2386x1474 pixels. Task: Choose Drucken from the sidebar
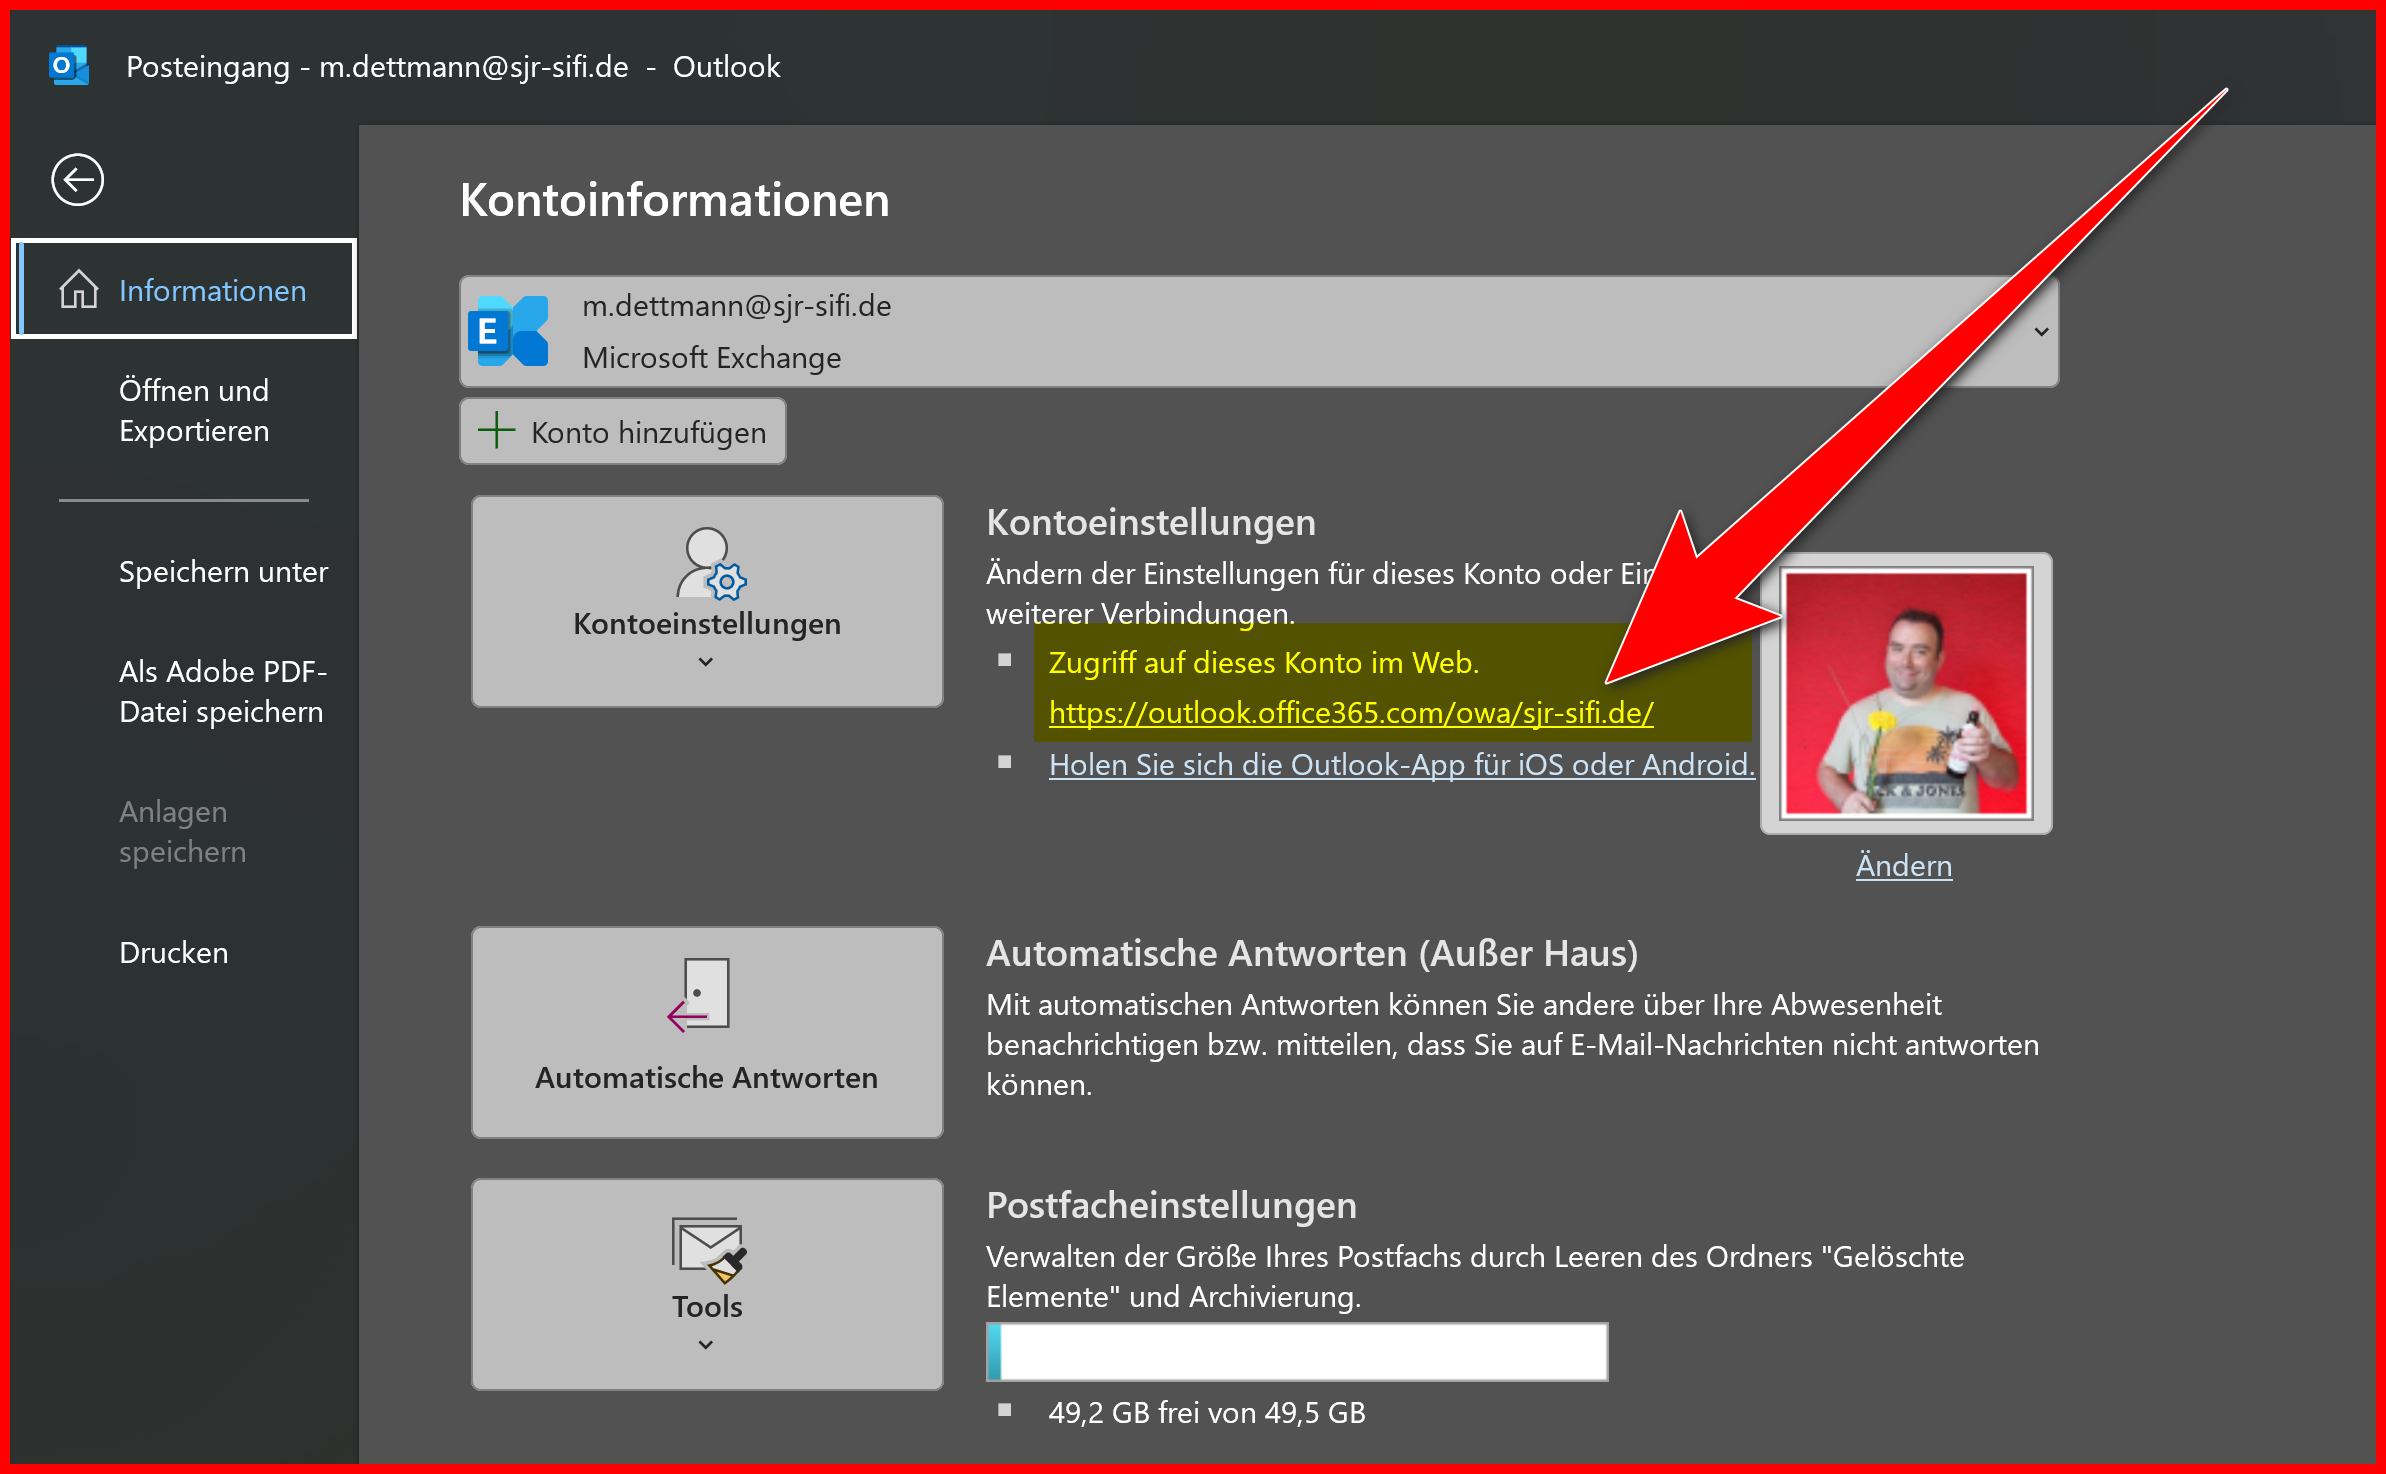(173, 952)
